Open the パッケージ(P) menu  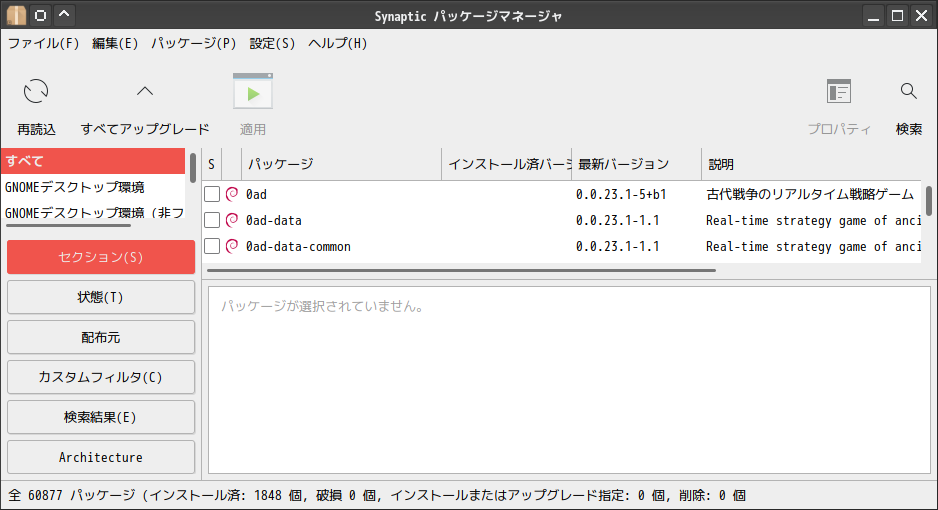click(193, 44)
